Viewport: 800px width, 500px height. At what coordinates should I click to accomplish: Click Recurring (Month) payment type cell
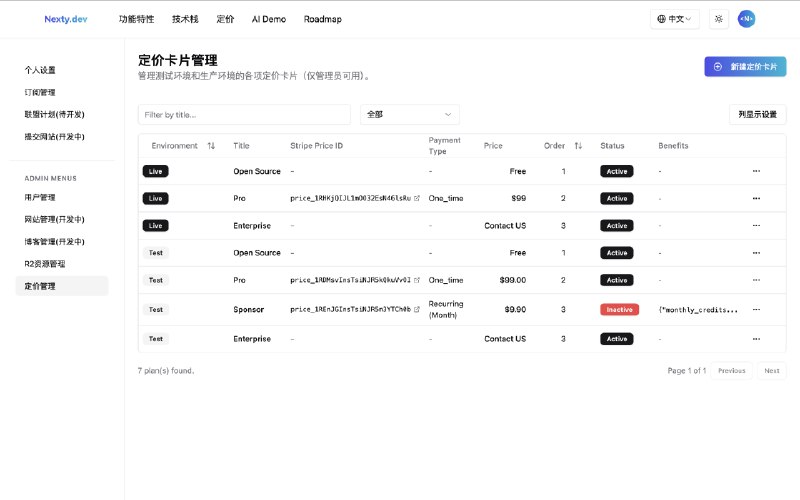point(446,310)
